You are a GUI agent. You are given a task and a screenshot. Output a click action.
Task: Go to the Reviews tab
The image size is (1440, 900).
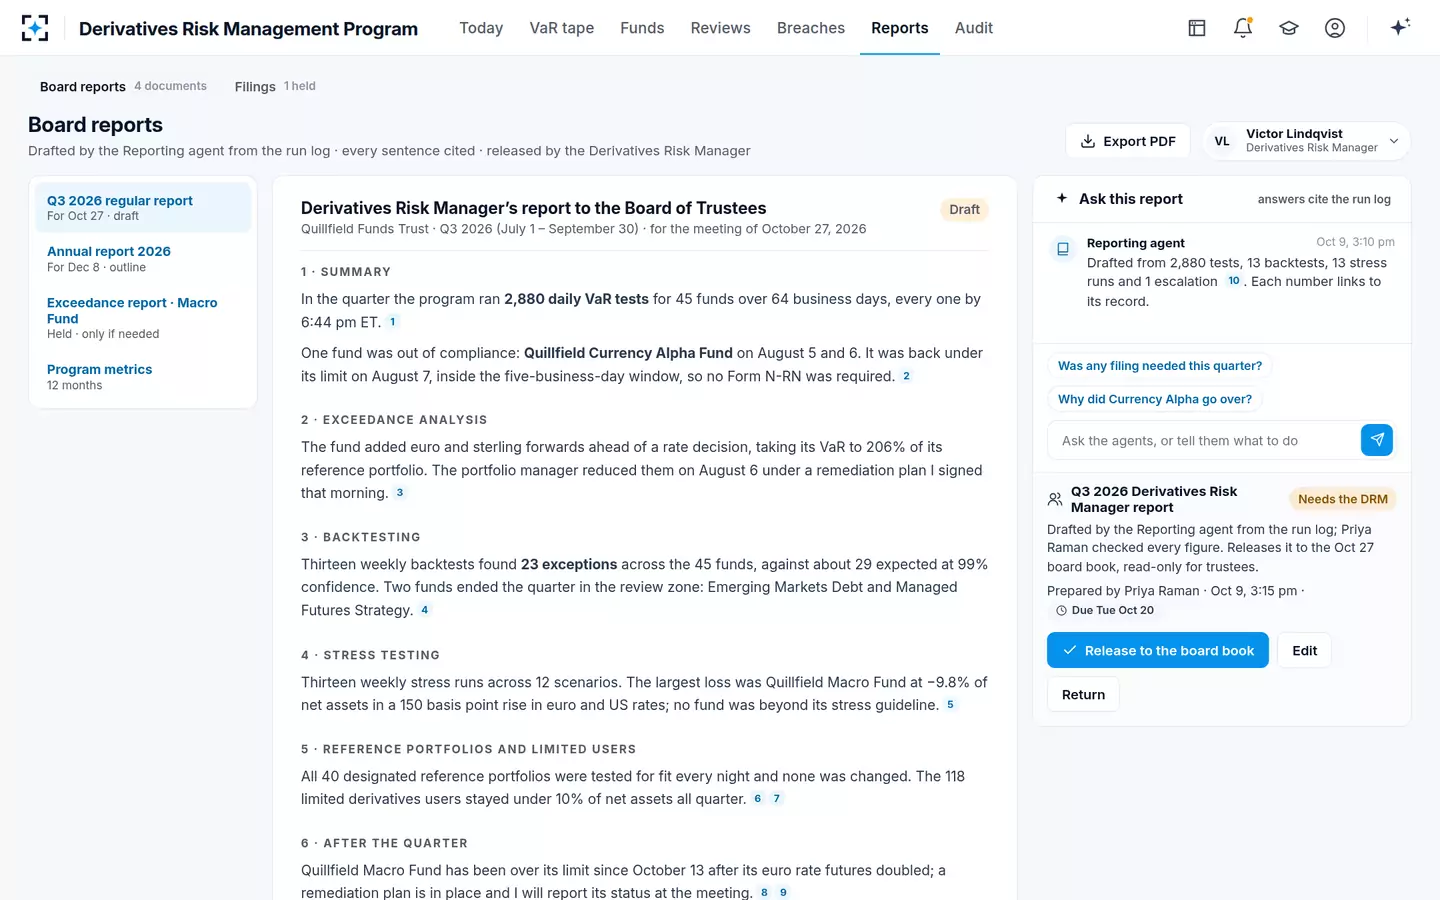tap(720, 28)
